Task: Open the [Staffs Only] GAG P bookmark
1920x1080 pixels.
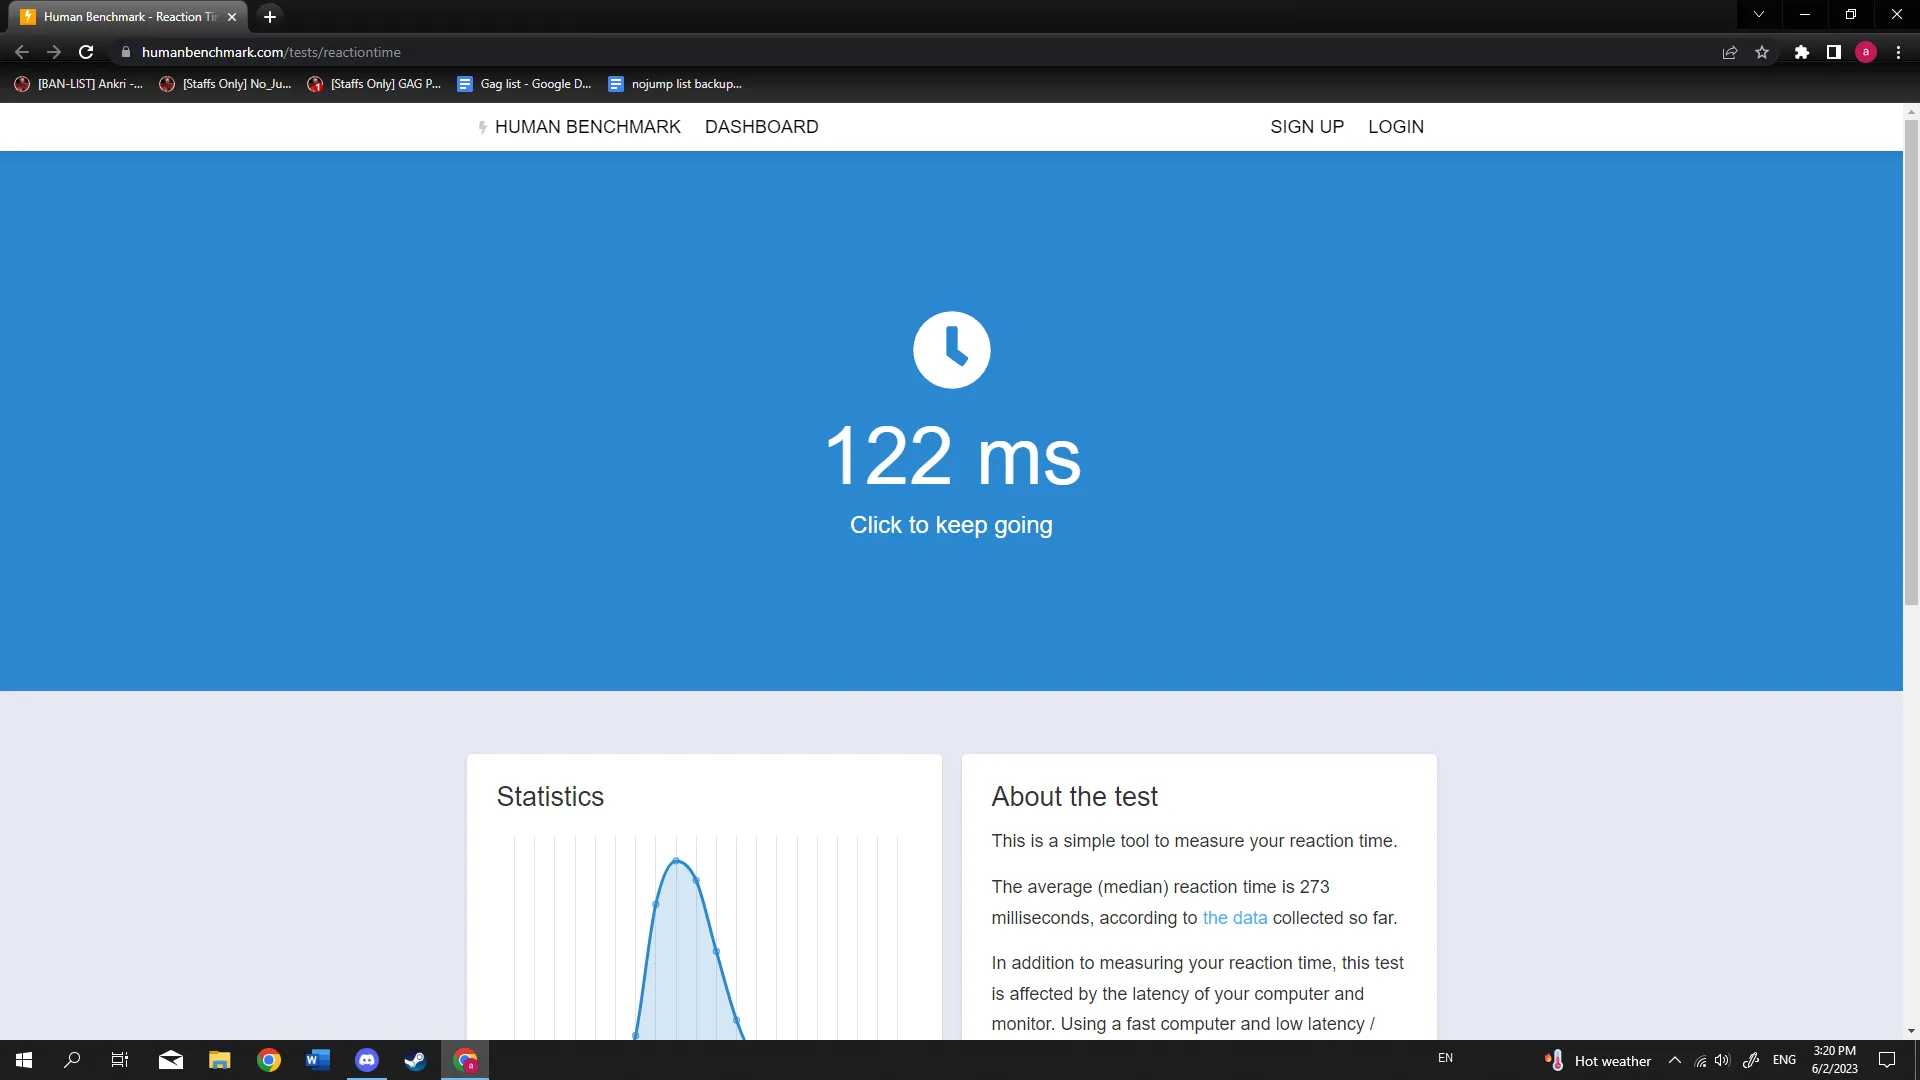Action: pos(375,84)
